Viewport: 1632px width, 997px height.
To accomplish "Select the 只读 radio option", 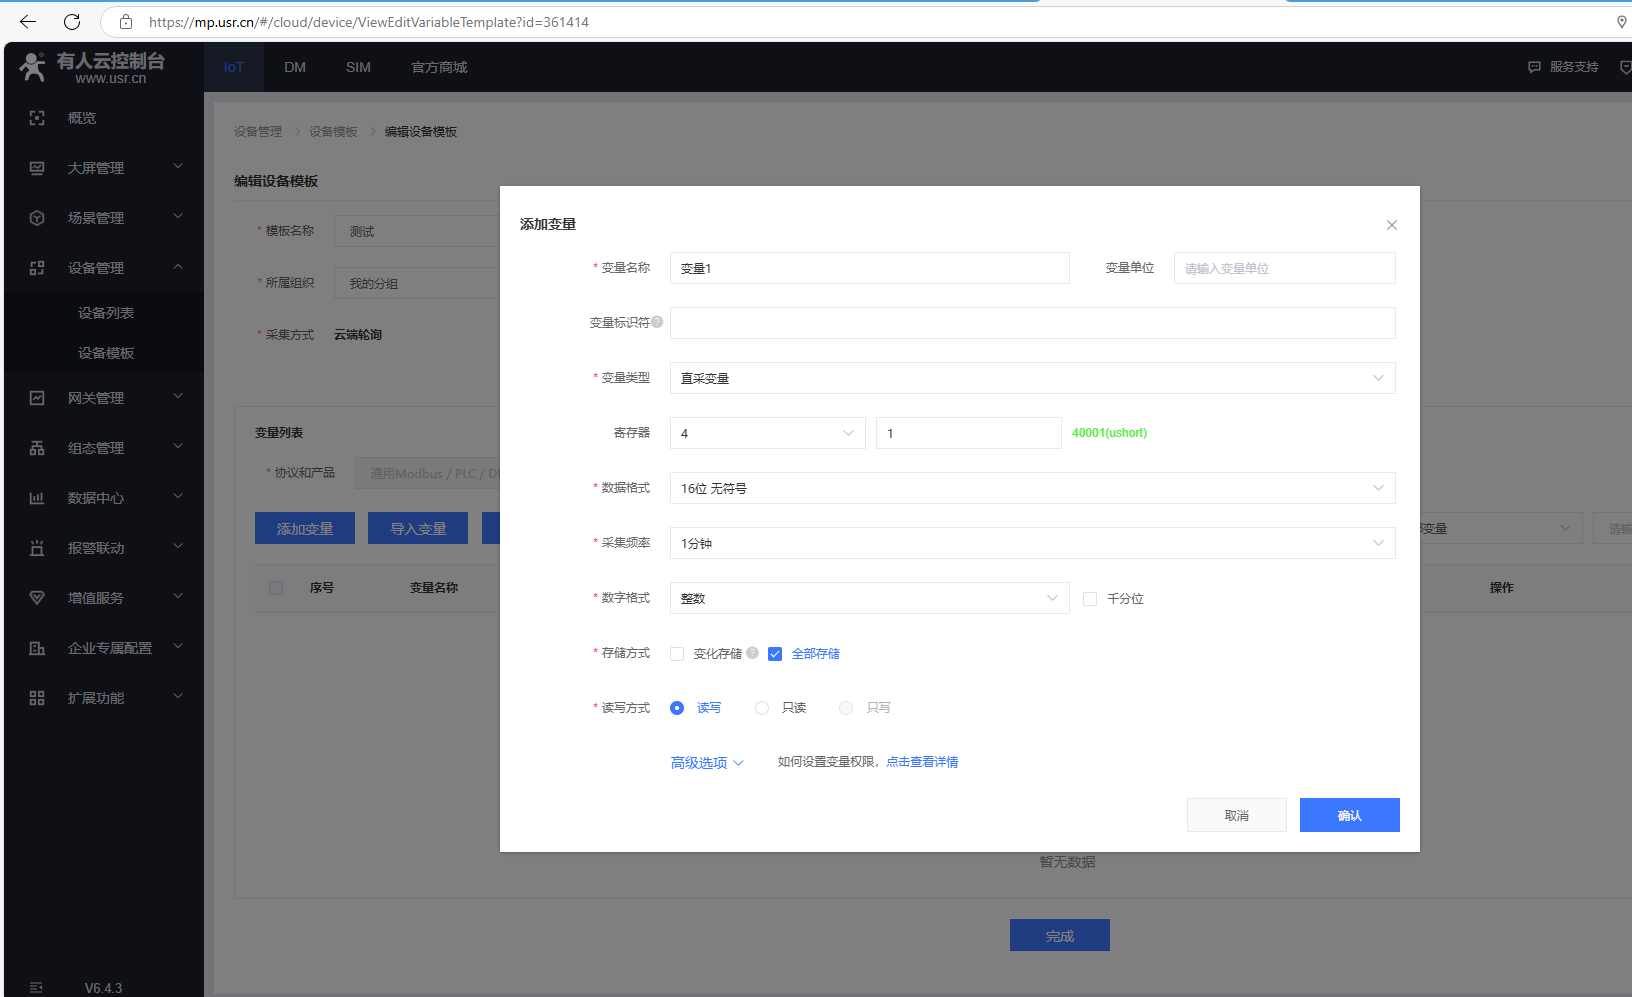I will coord(762,708).
